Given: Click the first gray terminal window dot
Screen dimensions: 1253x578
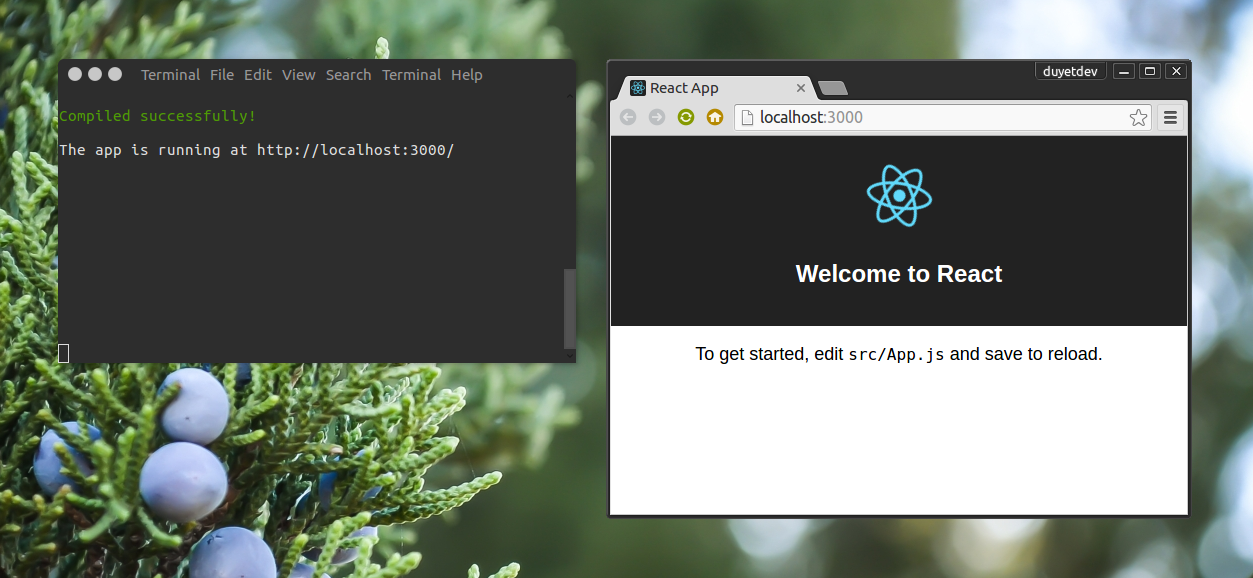Looking at the screenshot, I should point(75,74).
